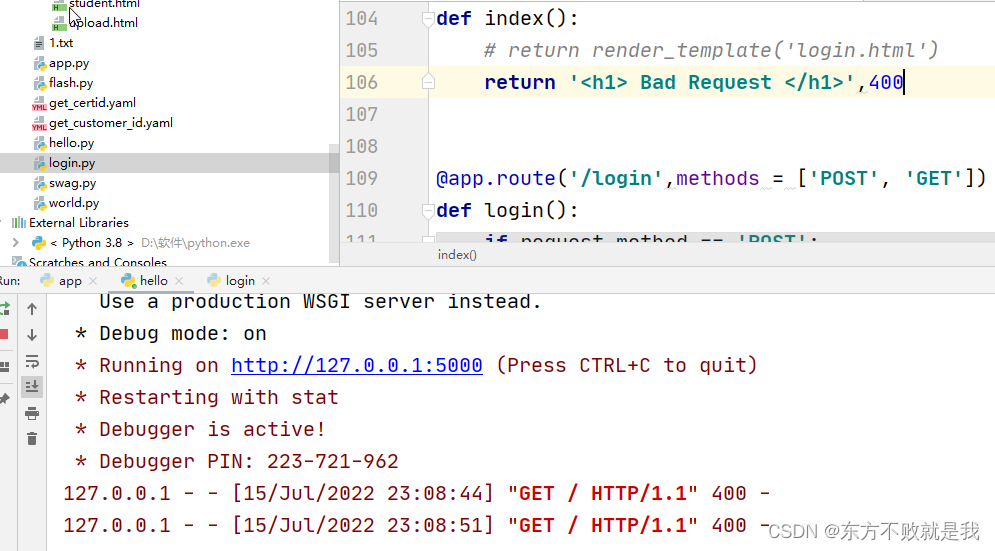Open get_certid.yaml file

(93, 103)
